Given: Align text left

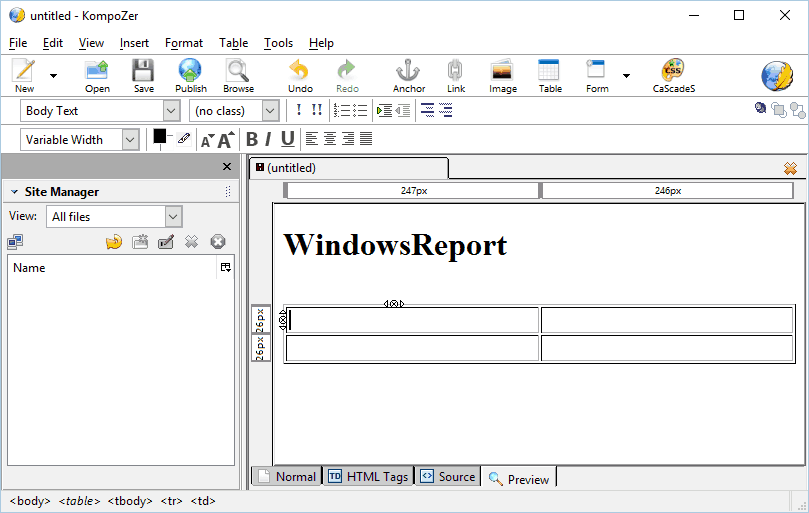Looking at the screenshot, I should 312,139.
